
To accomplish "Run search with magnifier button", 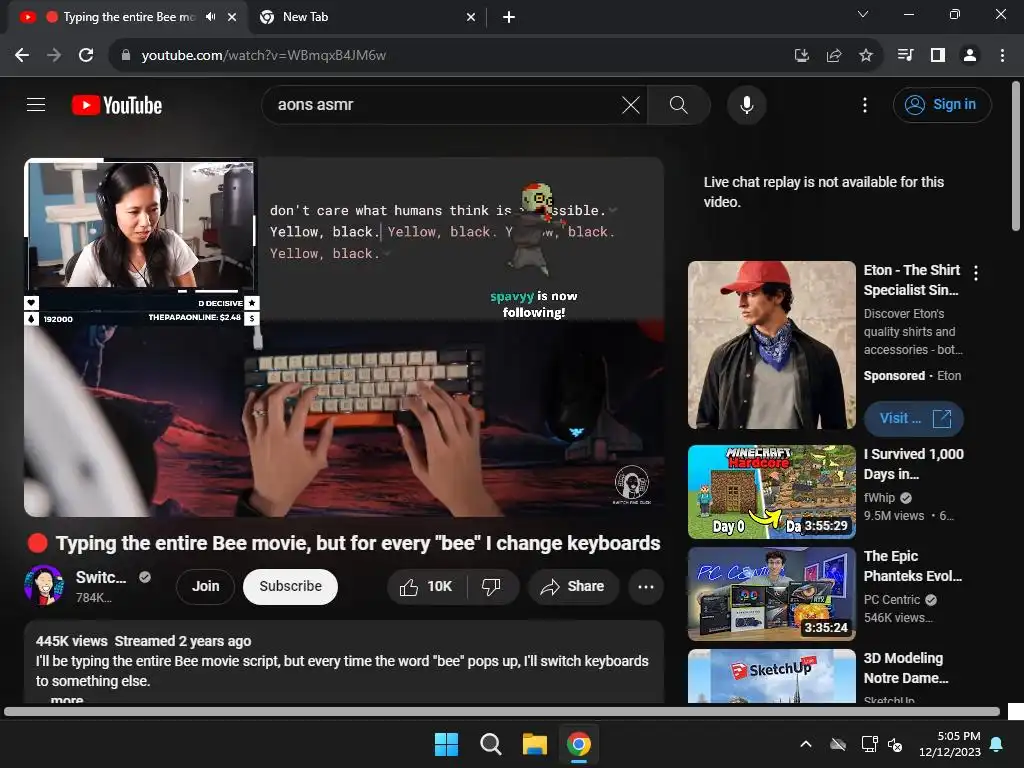I will [x=679, y=104].
